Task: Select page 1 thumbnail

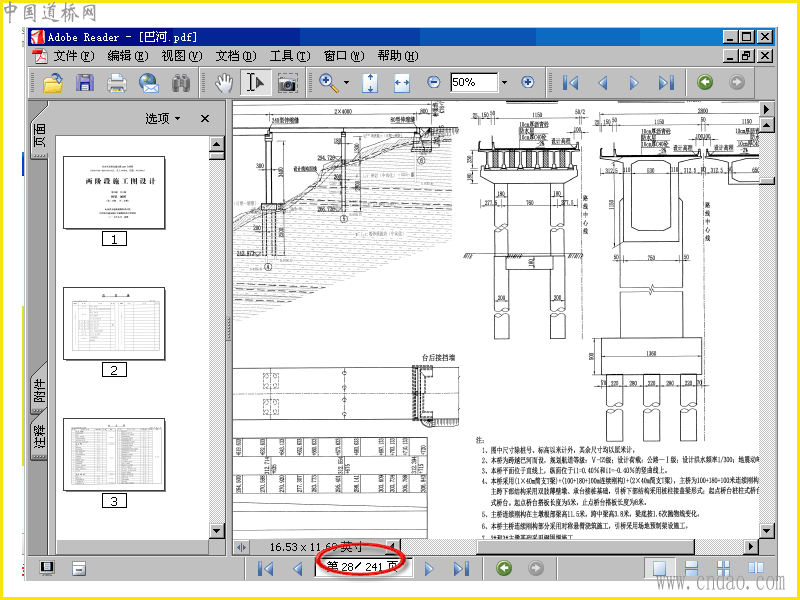Action: (114, 192)
